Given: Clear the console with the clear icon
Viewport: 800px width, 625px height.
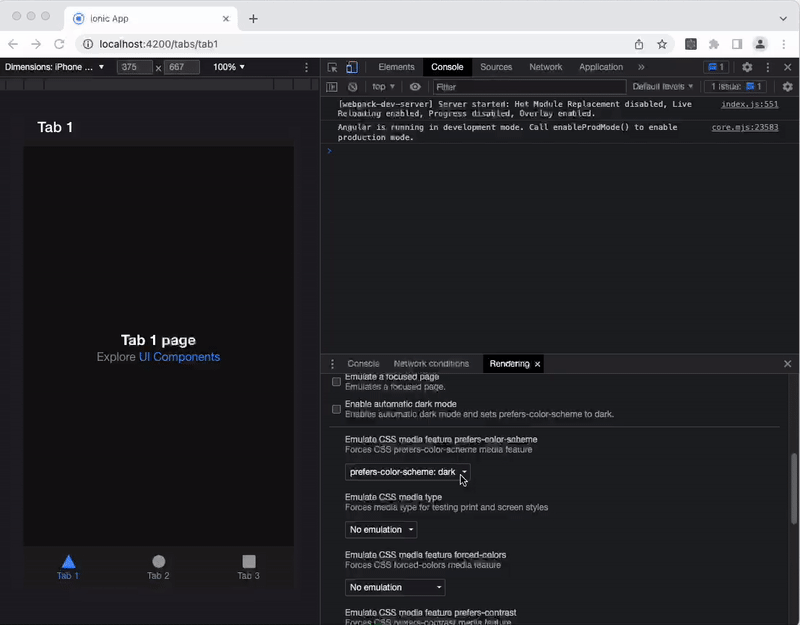Looking at the screenshot, I should [x=353, y=87].
